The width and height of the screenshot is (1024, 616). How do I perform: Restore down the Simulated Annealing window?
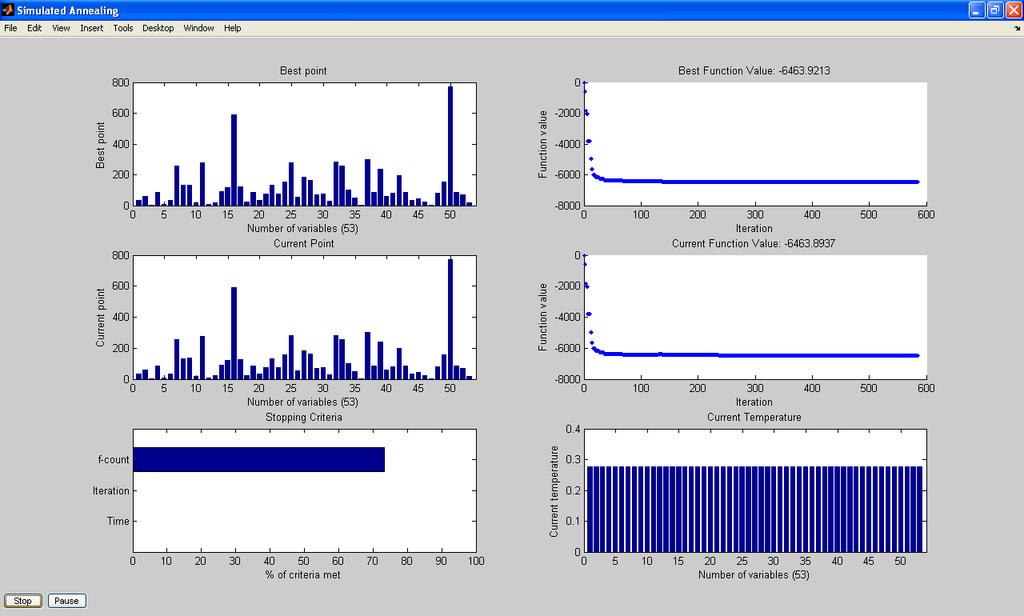[995, 10]
